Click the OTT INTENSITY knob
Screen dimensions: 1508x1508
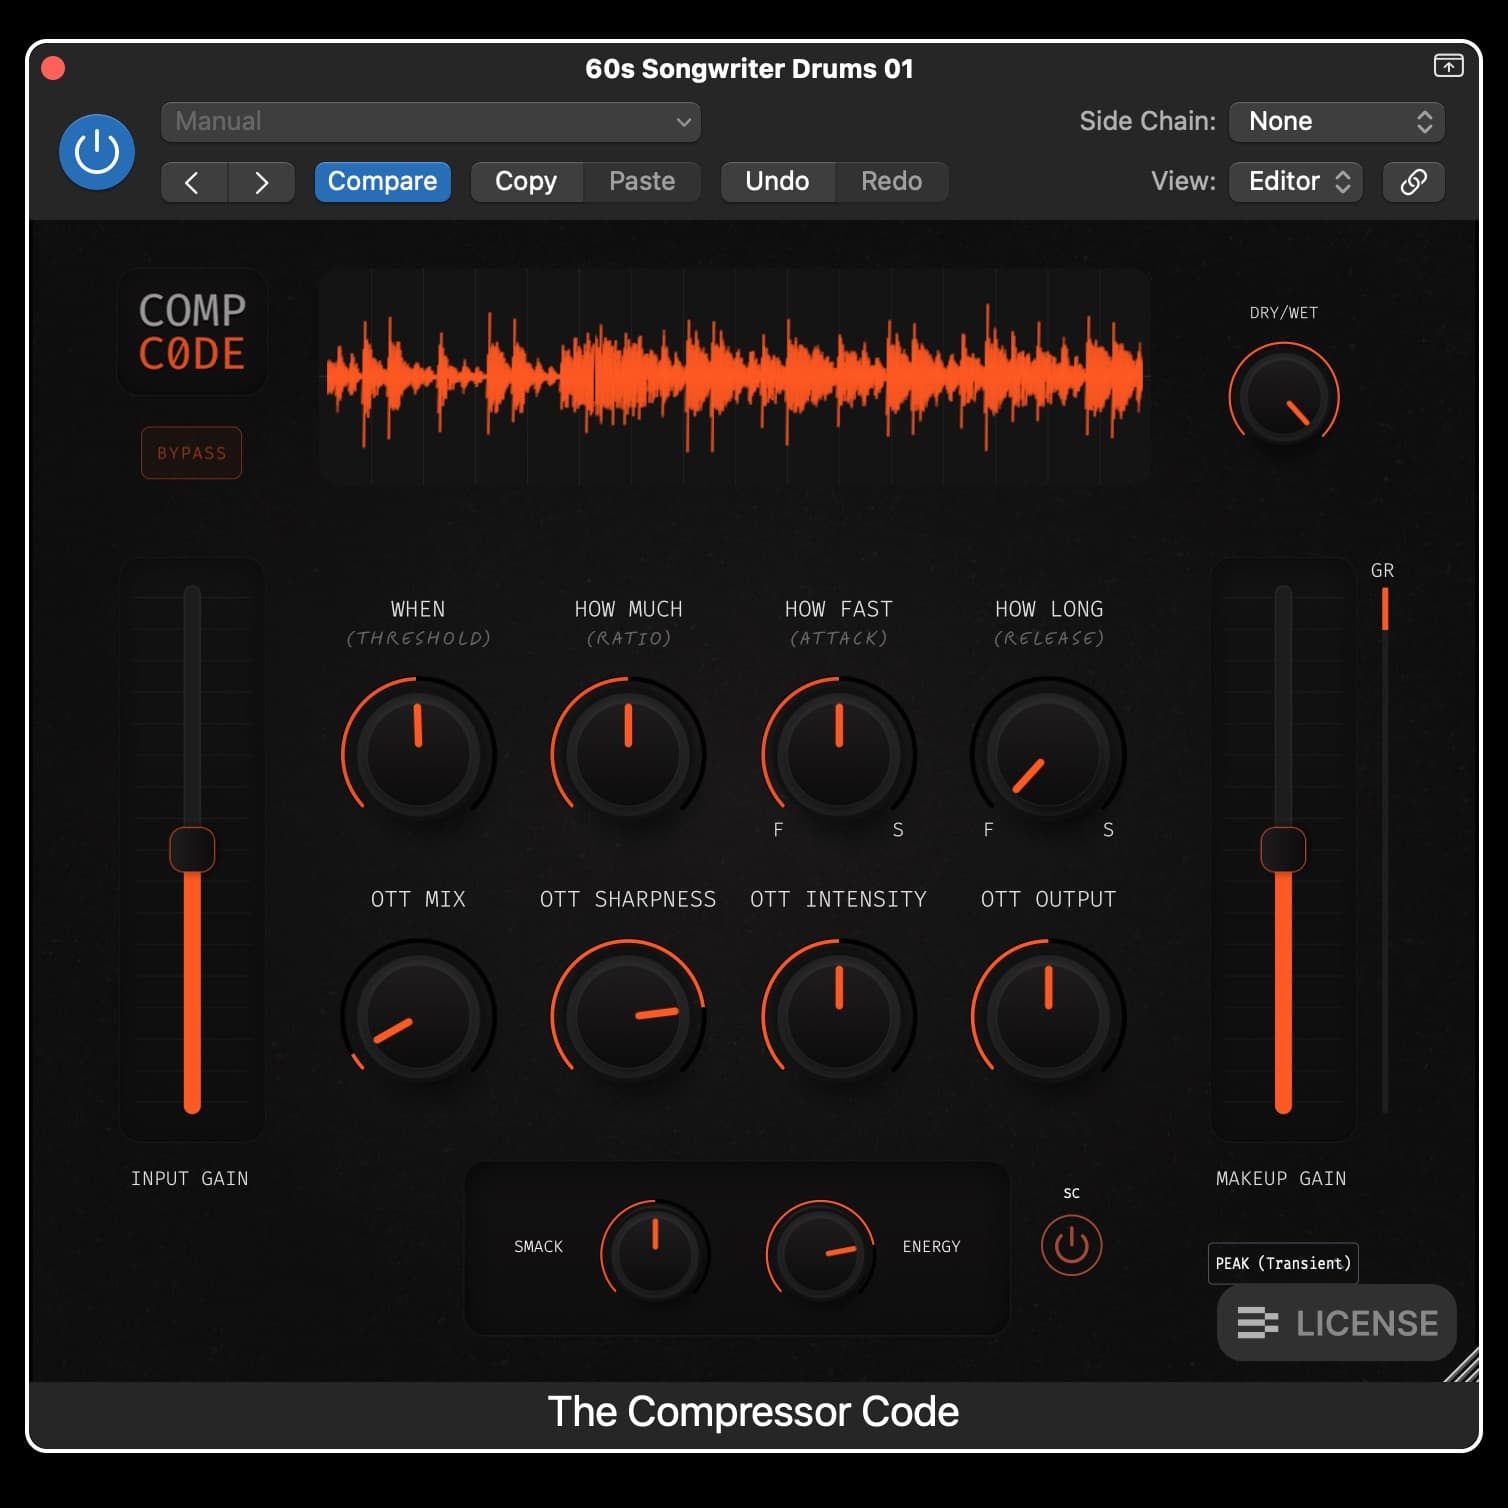839,1015
